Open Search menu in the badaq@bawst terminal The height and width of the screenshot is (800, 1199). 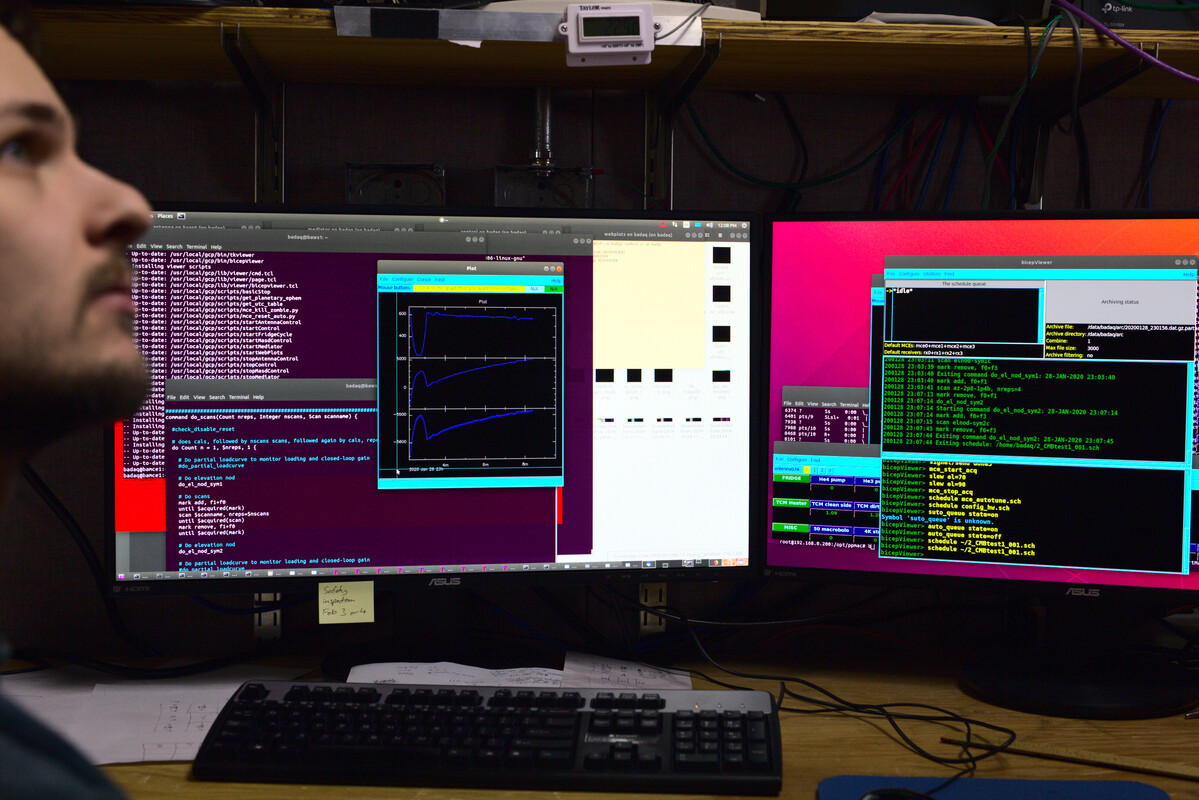coord(174,246)
